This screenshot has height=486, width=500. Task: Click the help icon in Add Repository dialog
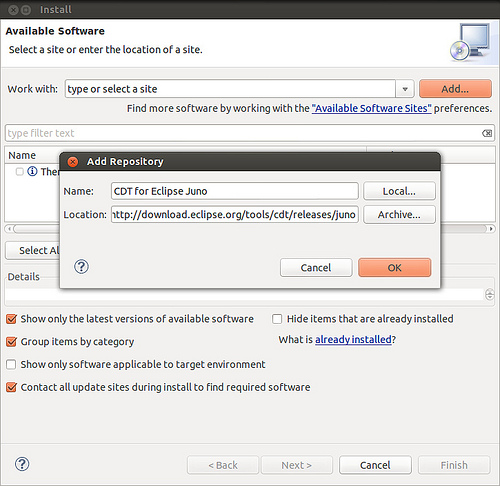pos(81,267)
